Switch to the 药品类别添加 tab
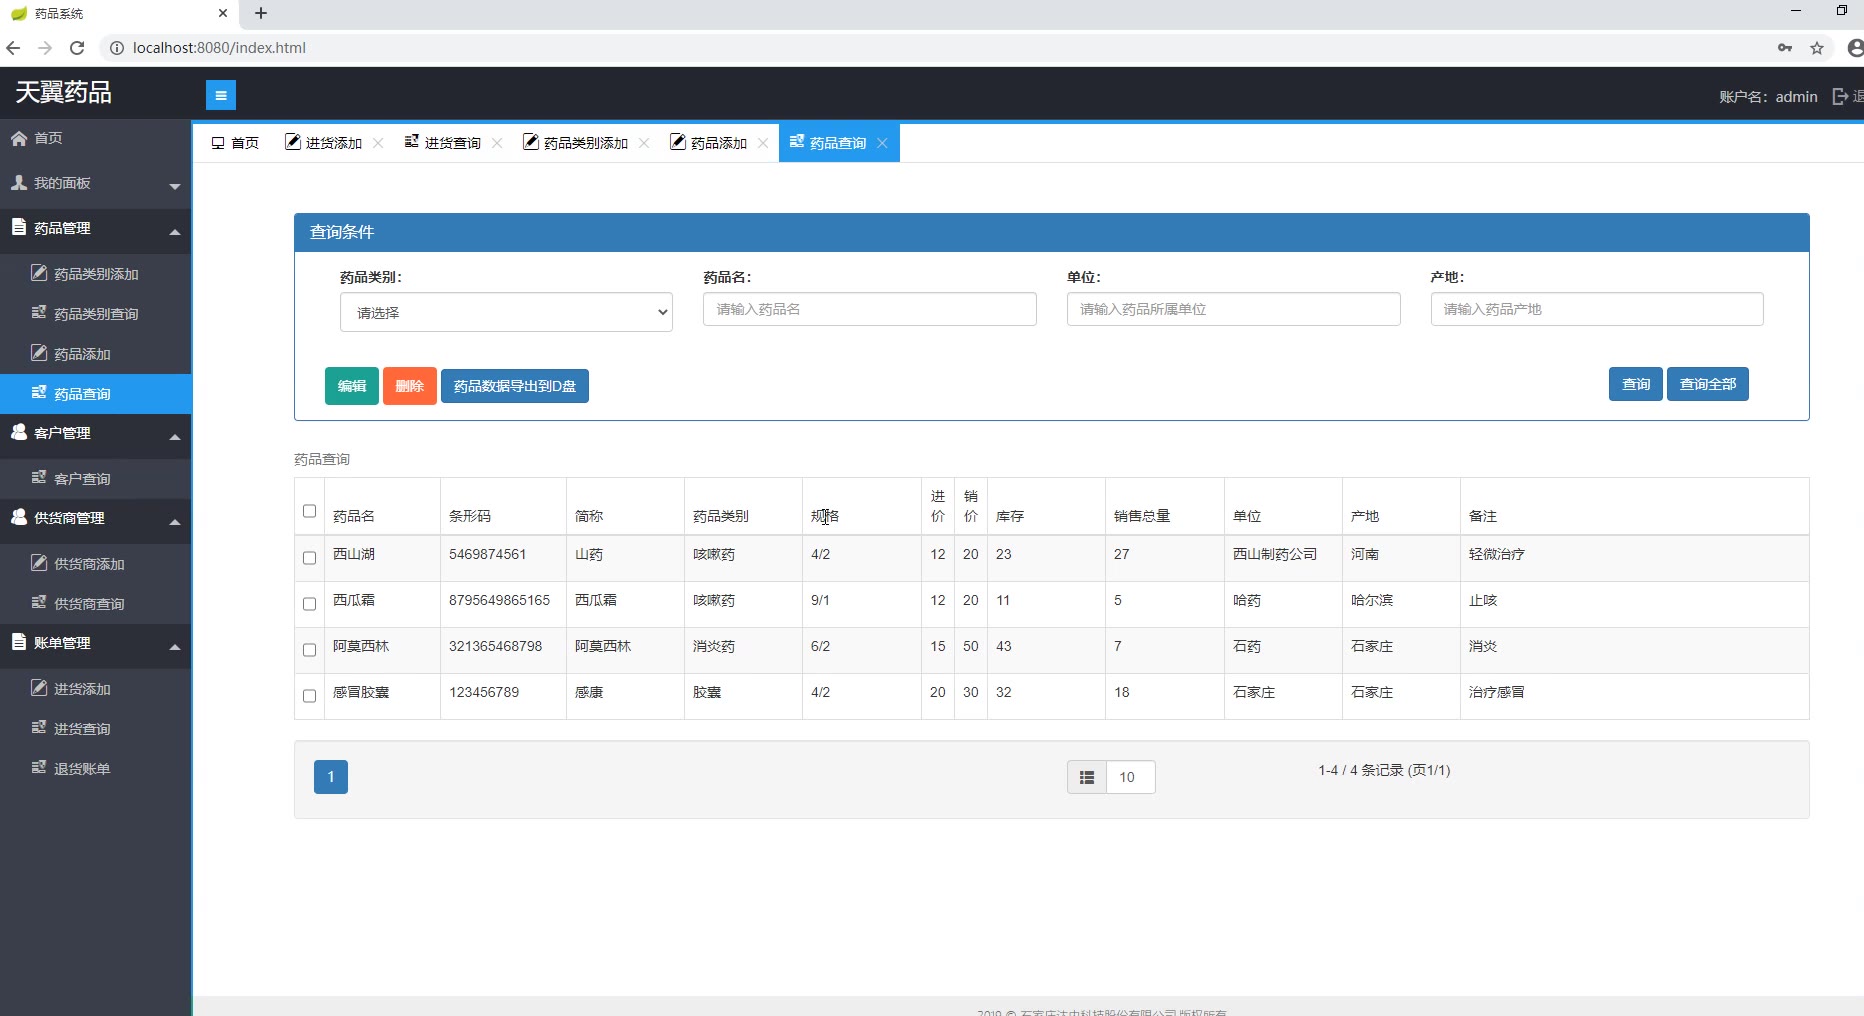Image resolution: width=1864 pixels, height=1016 pixels. tap(584, 143)
